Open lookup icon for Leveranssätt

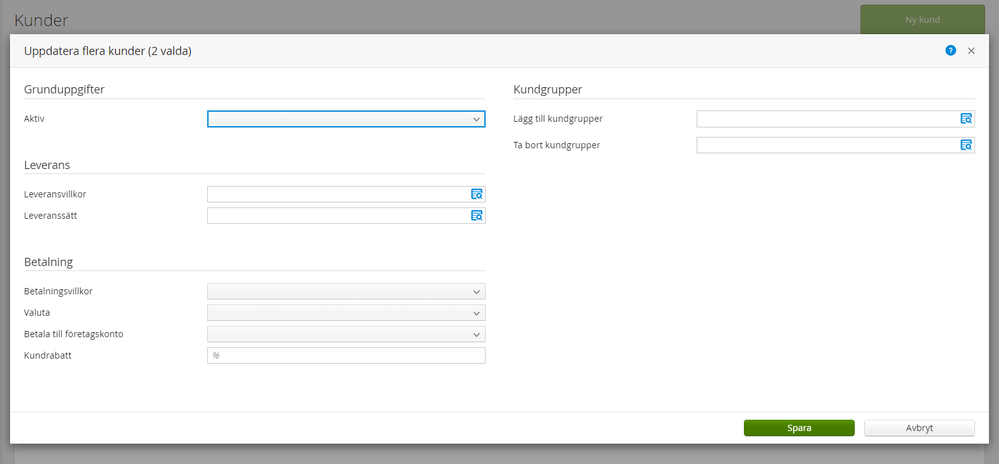click(x=477, y=215)
